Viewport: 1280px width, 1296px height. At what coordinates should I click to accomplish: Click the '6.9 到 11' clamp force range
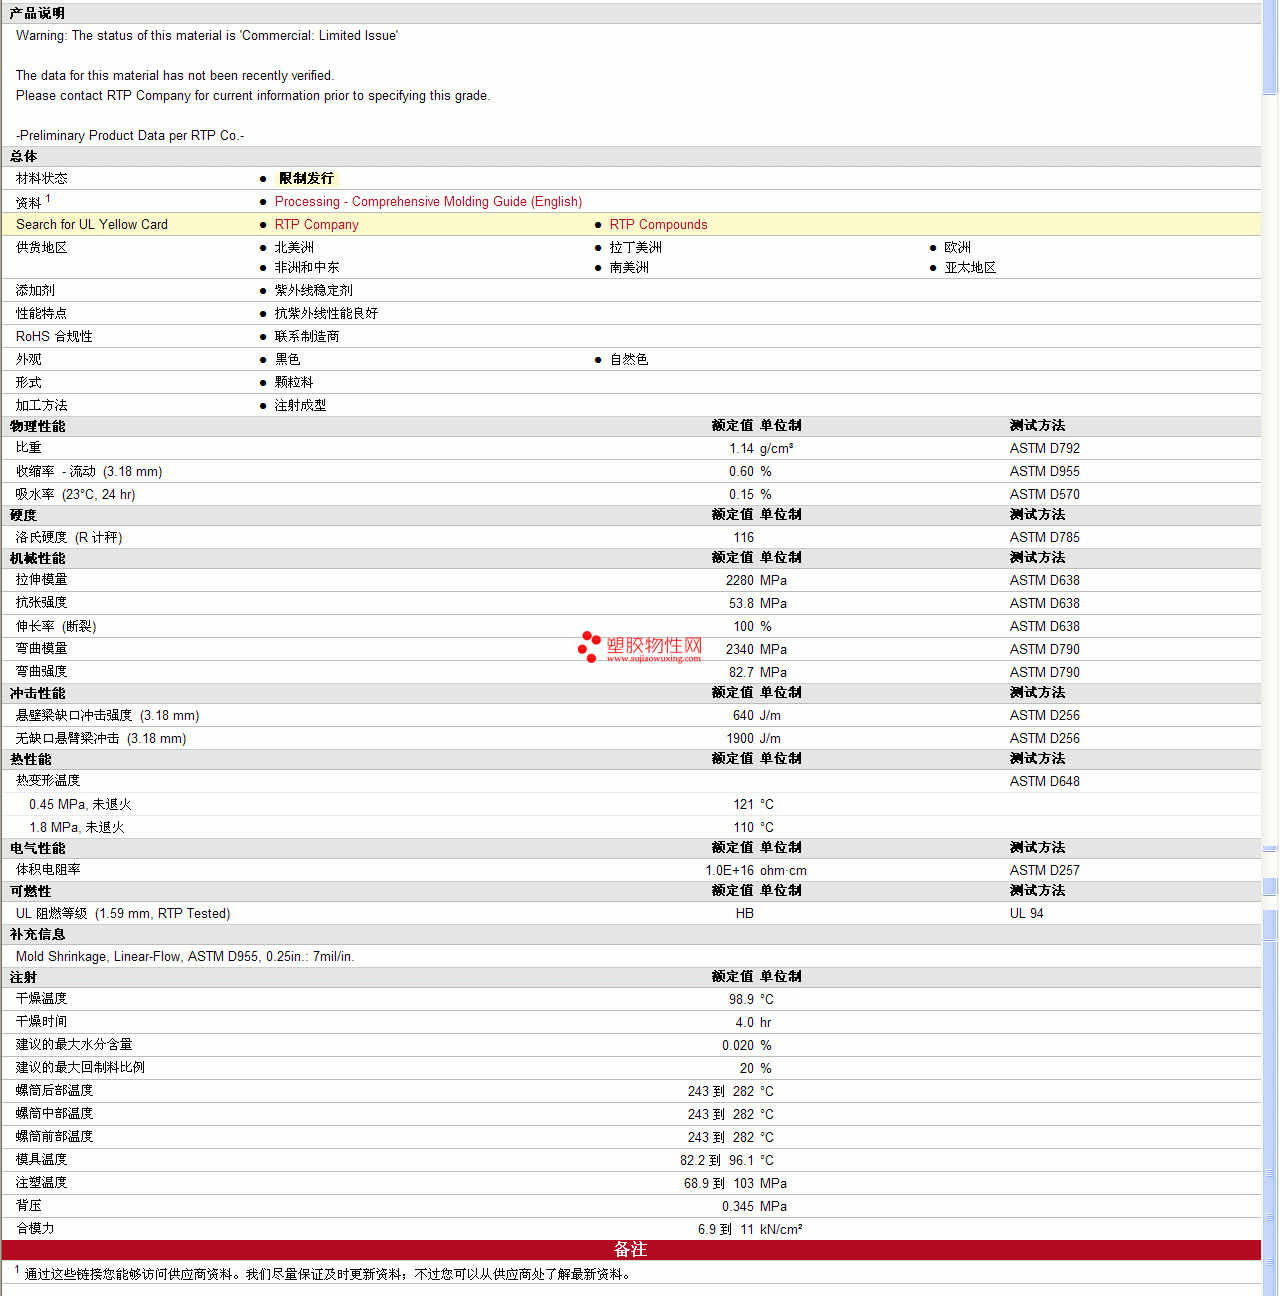[x=726, y=1230]
